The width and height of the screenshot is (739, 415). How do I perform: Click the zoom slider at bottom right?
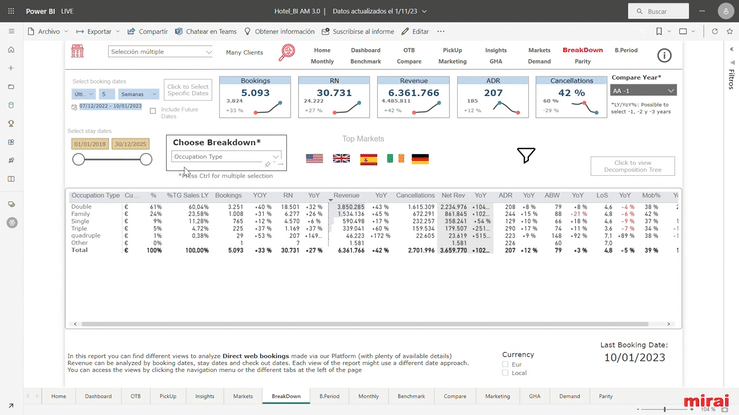tap(665, 409)
